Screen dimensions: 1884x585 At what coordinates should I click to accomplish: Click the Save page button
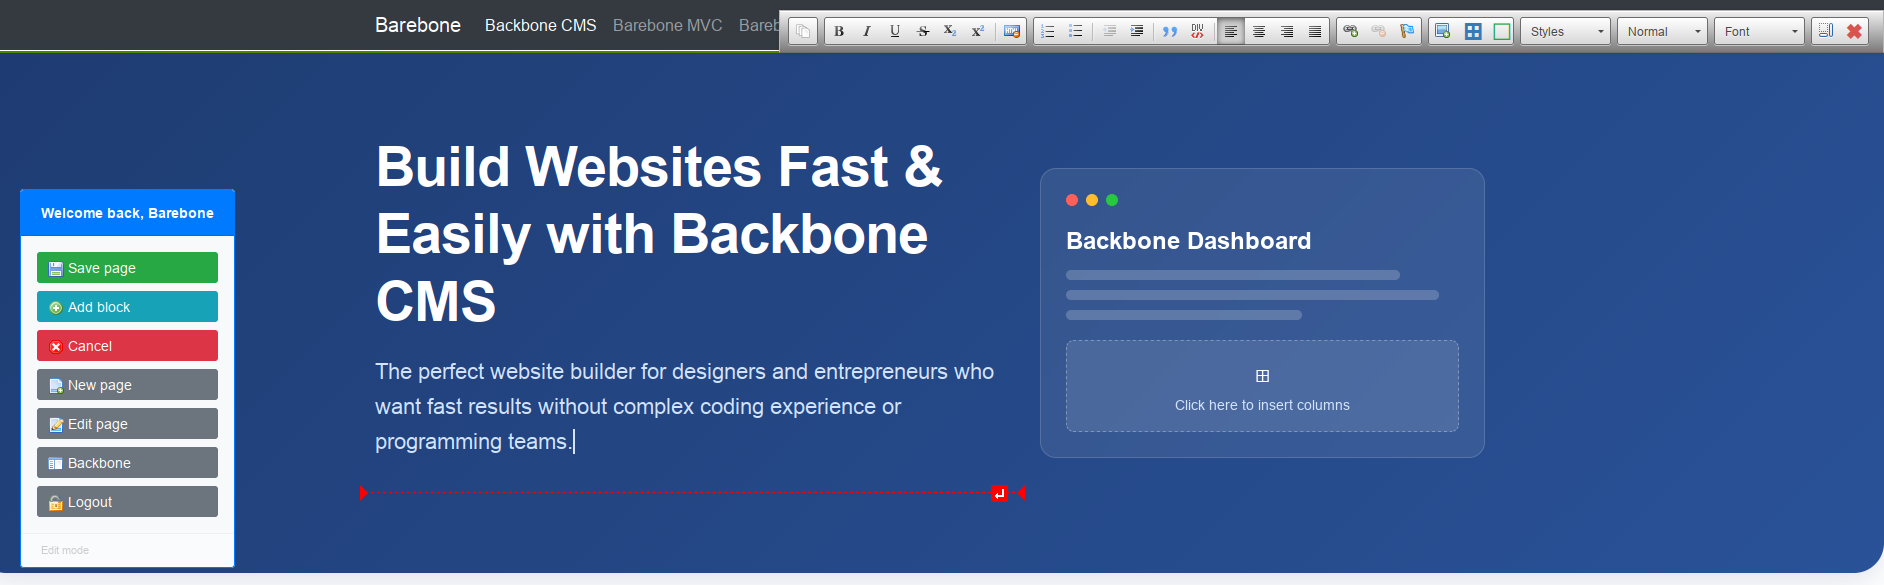(127, 268)
